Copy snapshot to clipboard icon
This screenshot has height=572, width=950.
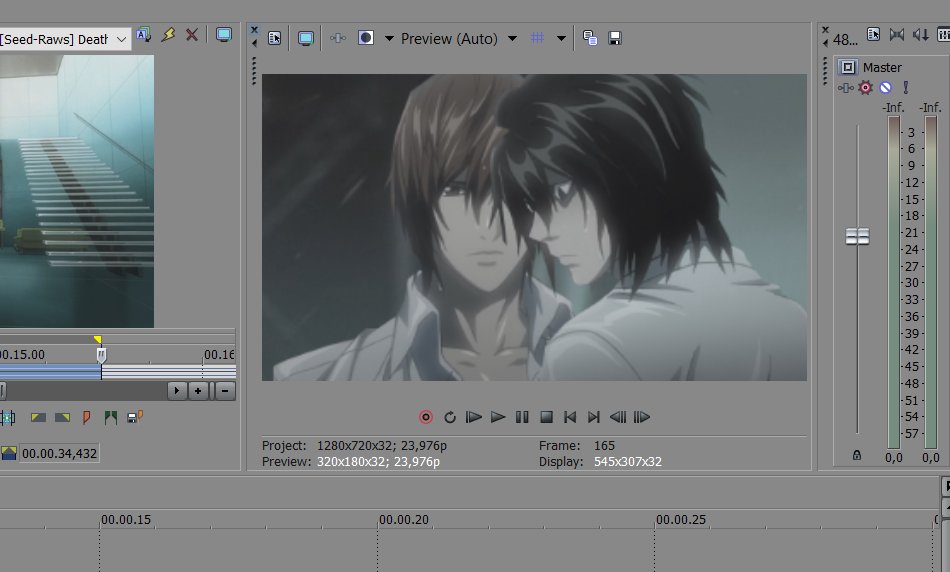[590, 38]
